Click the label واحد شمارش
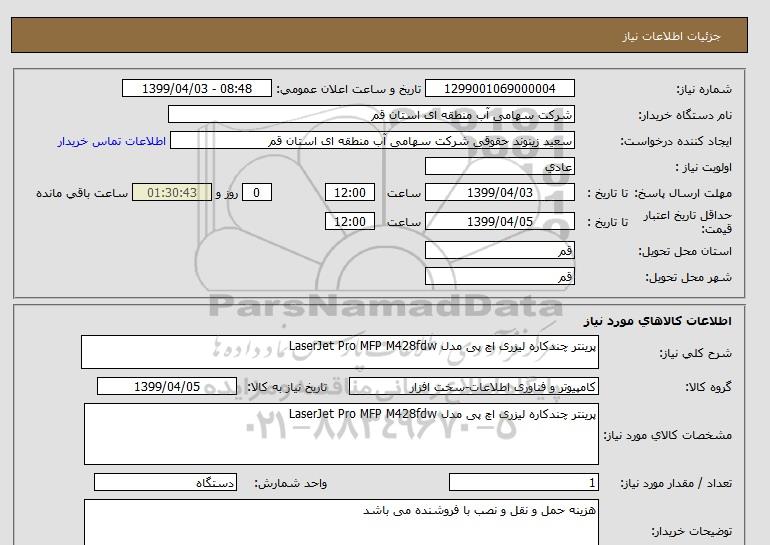Image resolution: width=770 pixels, height=545 pixels. click(291, 484)
